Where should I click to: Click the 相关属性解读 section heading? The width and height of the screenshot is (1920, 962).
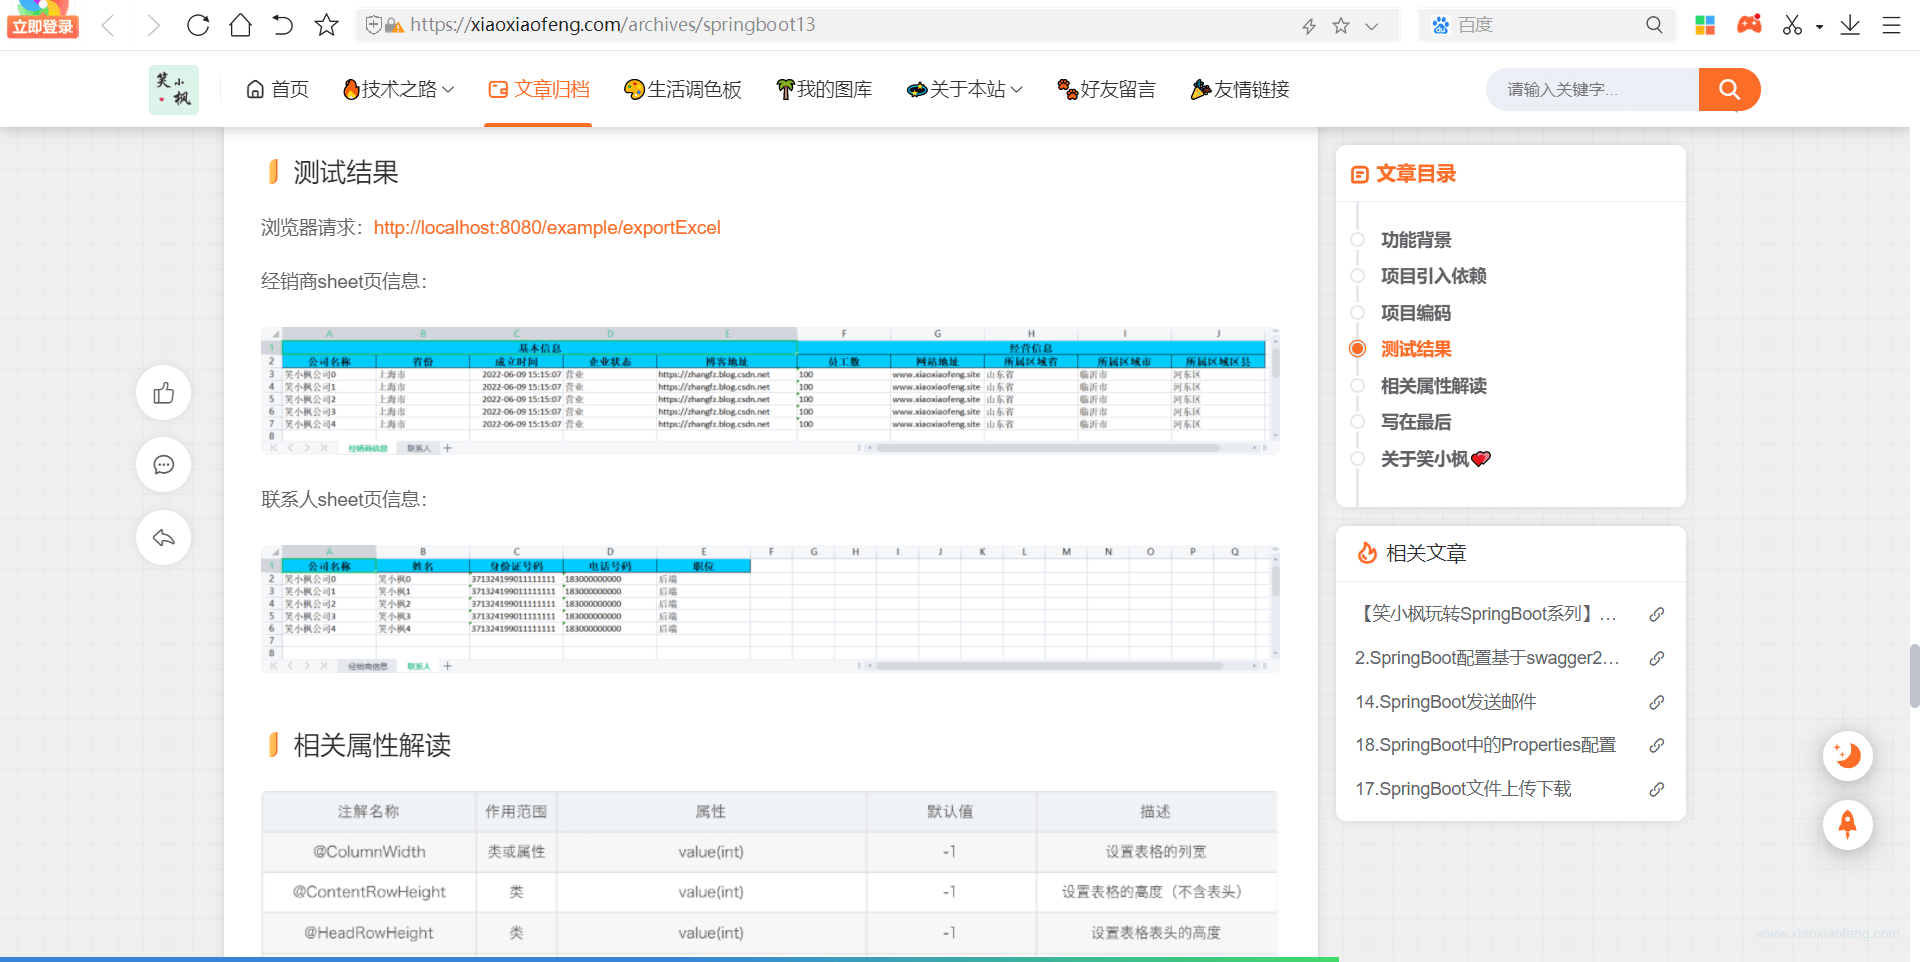coord(372,746)
